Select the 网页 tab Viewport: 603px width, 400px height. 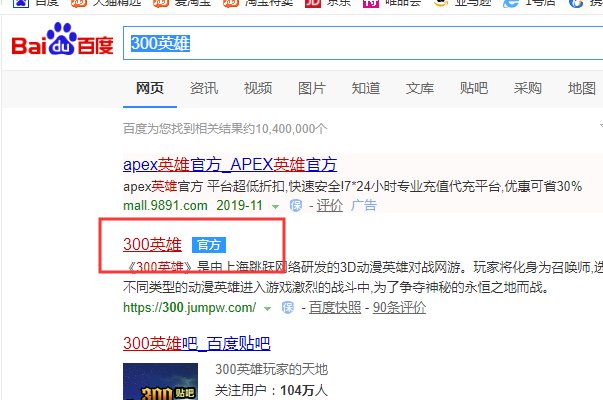pyautogui.click(x=150, y=88)
